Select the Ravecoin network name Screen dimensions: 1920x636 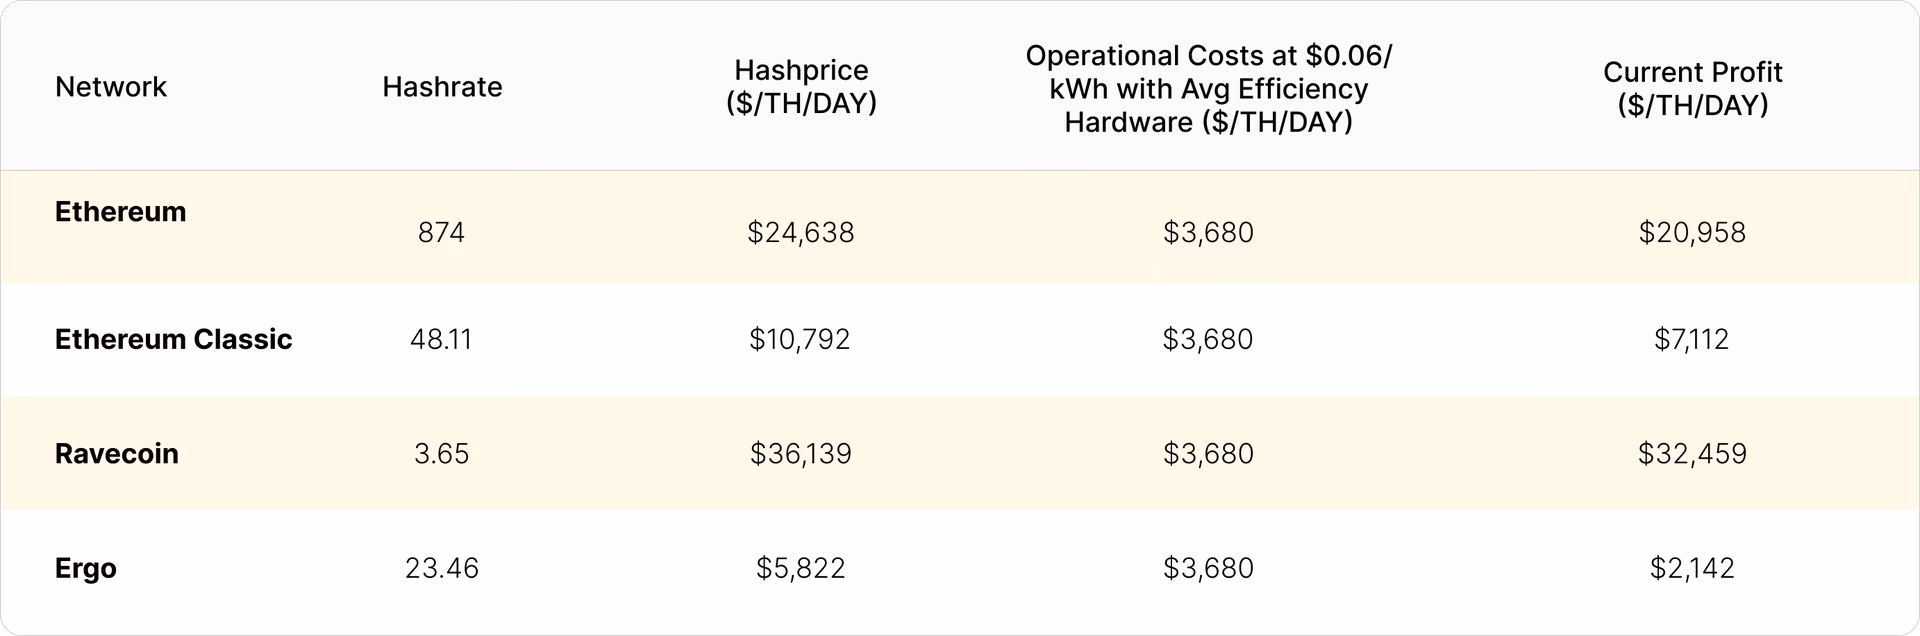click(x=116, y=454)
